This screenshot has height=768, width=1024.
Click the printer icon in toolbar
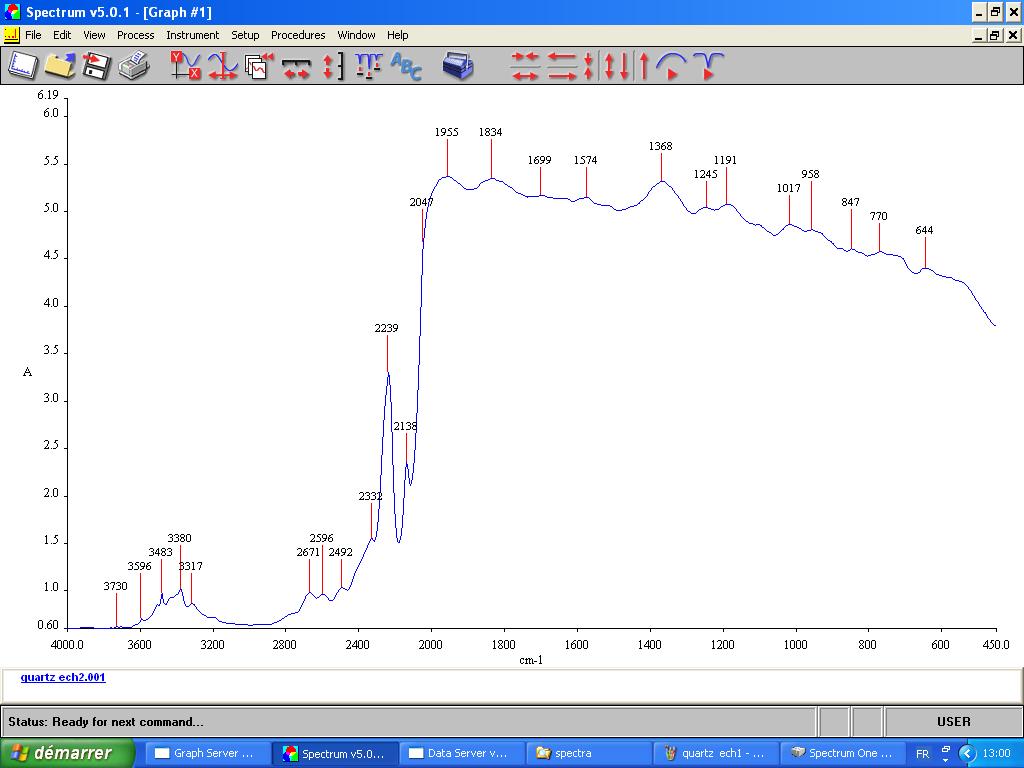point(133,66)
